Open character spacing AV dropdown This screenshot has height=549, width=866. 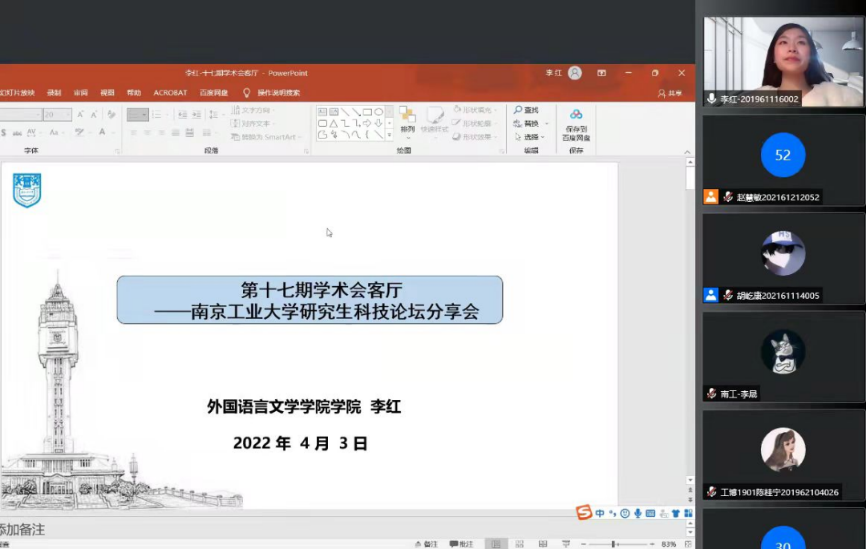(x=33, y=133)
